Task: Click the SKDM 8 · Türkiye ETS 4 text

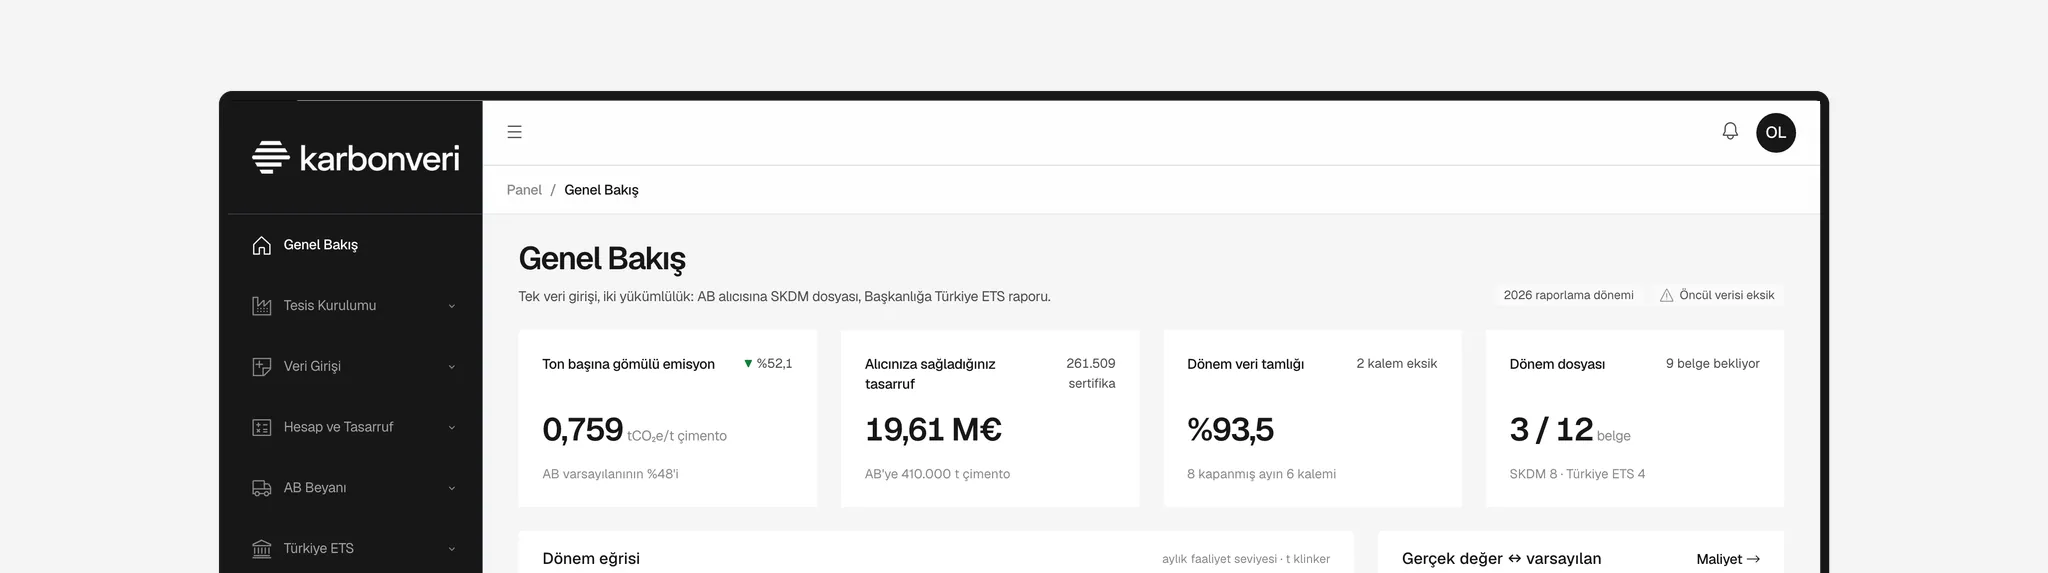Action: [x=1577, y=474]
